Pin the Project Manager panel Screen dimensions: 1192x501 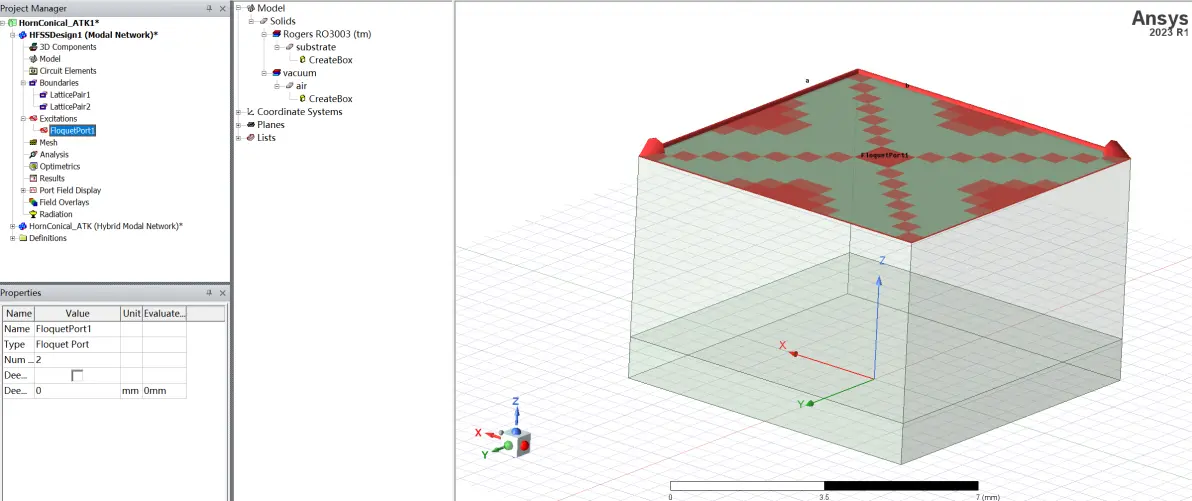tap(209, 8)
